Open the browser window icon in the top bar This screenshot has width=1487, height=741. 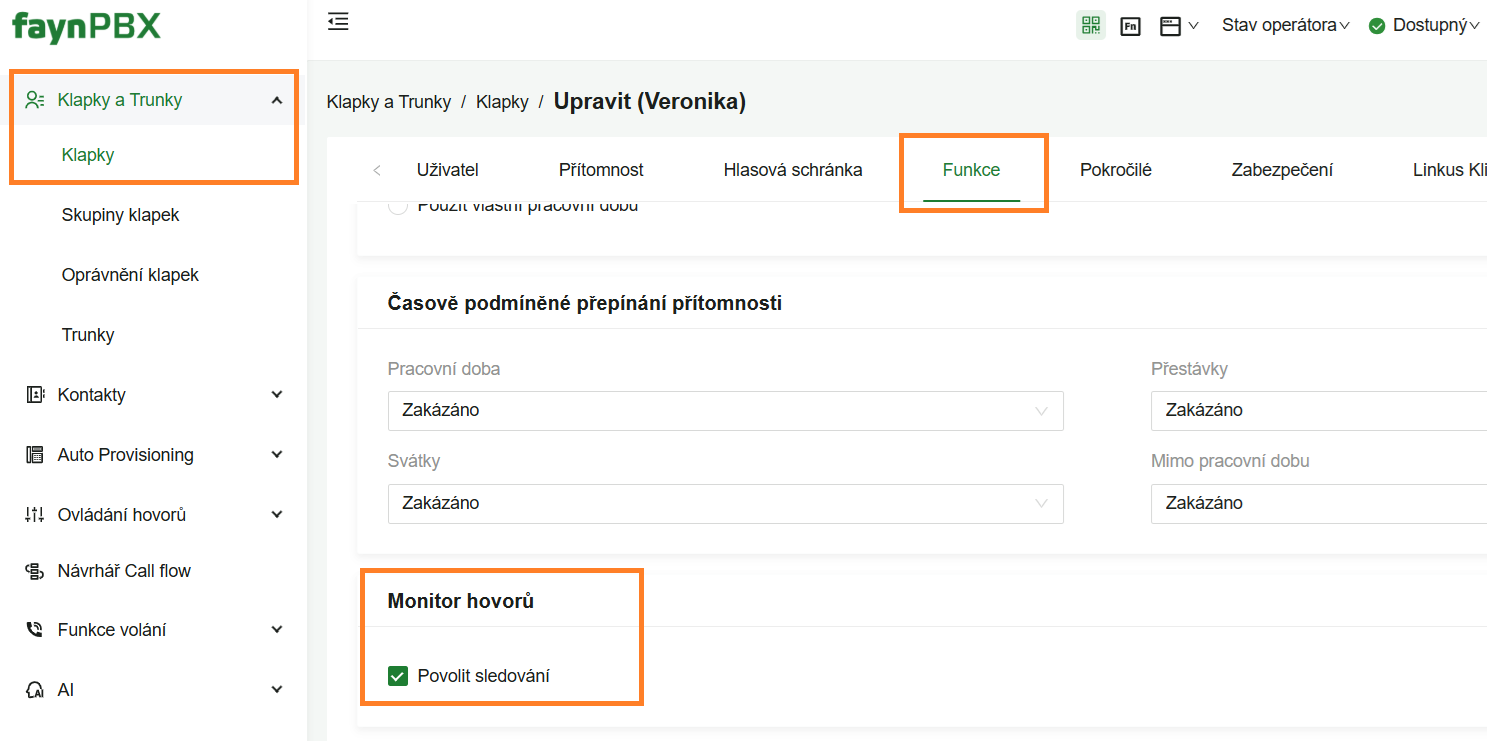(x=1171, y=27)
